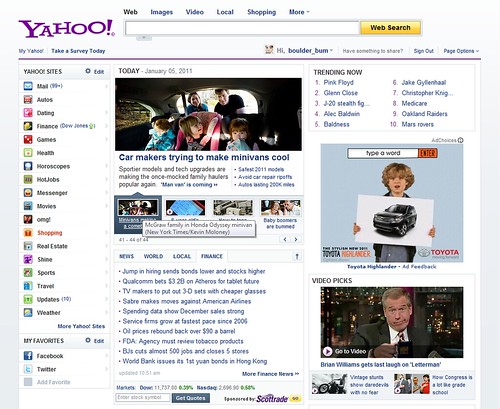Click the Add Favorite entry
500x409 pixels.
[x=53, y=382]
